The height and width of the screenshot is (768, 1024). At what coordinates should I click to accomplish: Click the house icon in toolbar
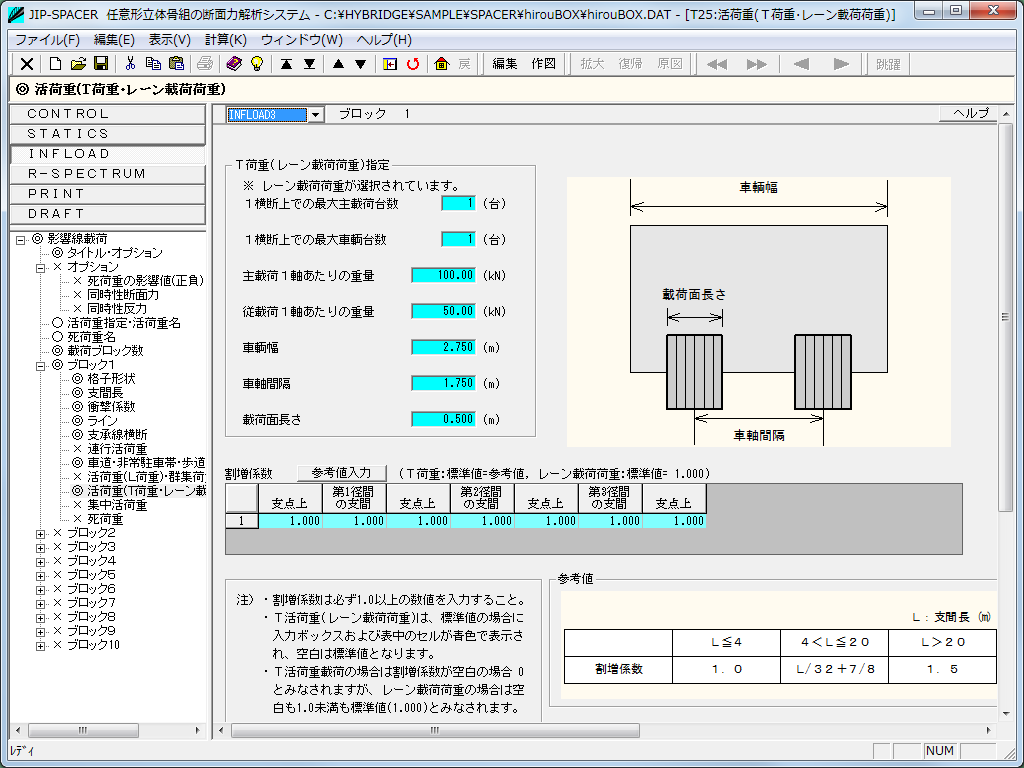pos(442,64)
